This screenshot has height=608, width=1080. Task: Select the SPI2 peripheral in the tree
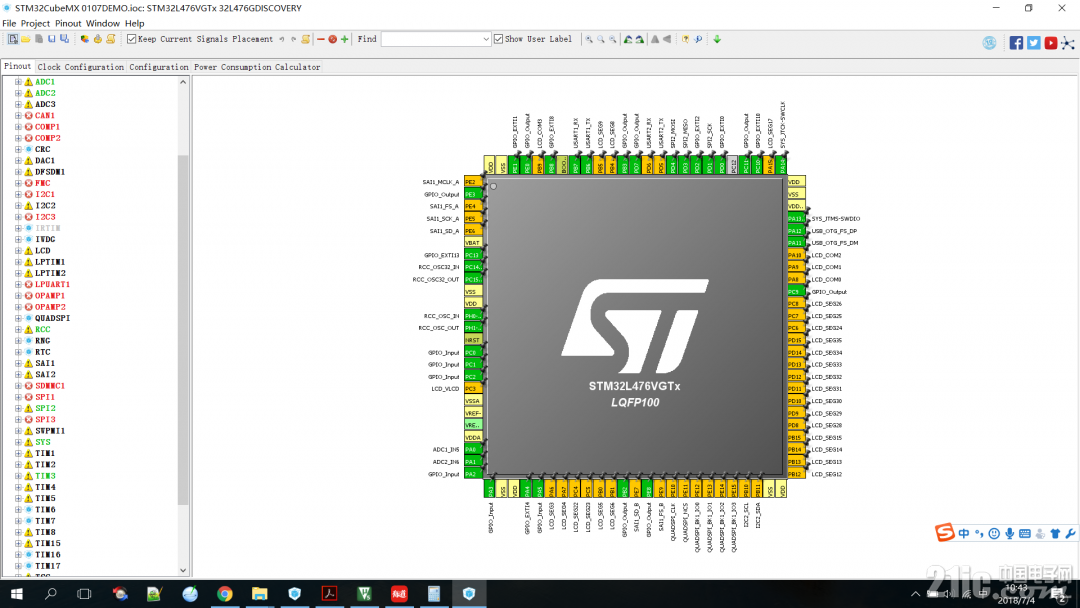pos(45,408)
